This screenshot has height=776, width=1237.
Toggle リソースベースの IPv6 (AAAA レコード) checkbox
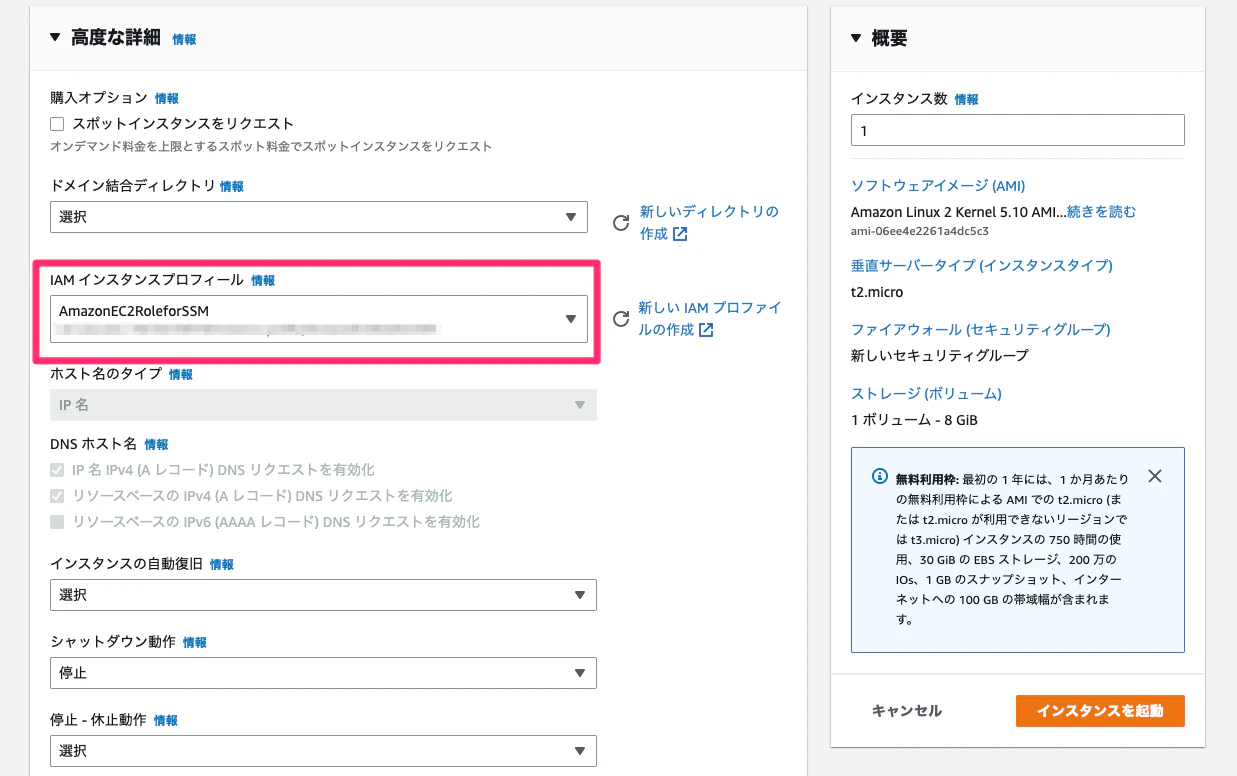pyautogui.click(x=57, y=522)
